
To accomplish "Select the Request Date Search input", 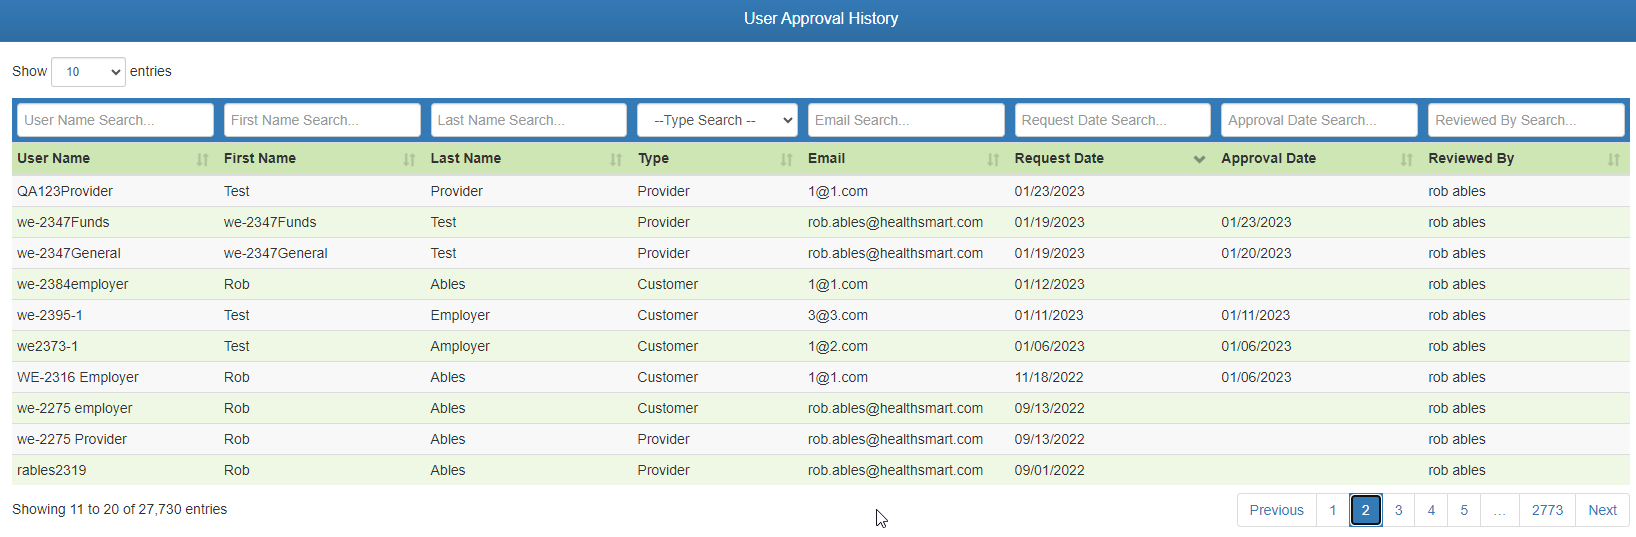I will coord(1112,120).
